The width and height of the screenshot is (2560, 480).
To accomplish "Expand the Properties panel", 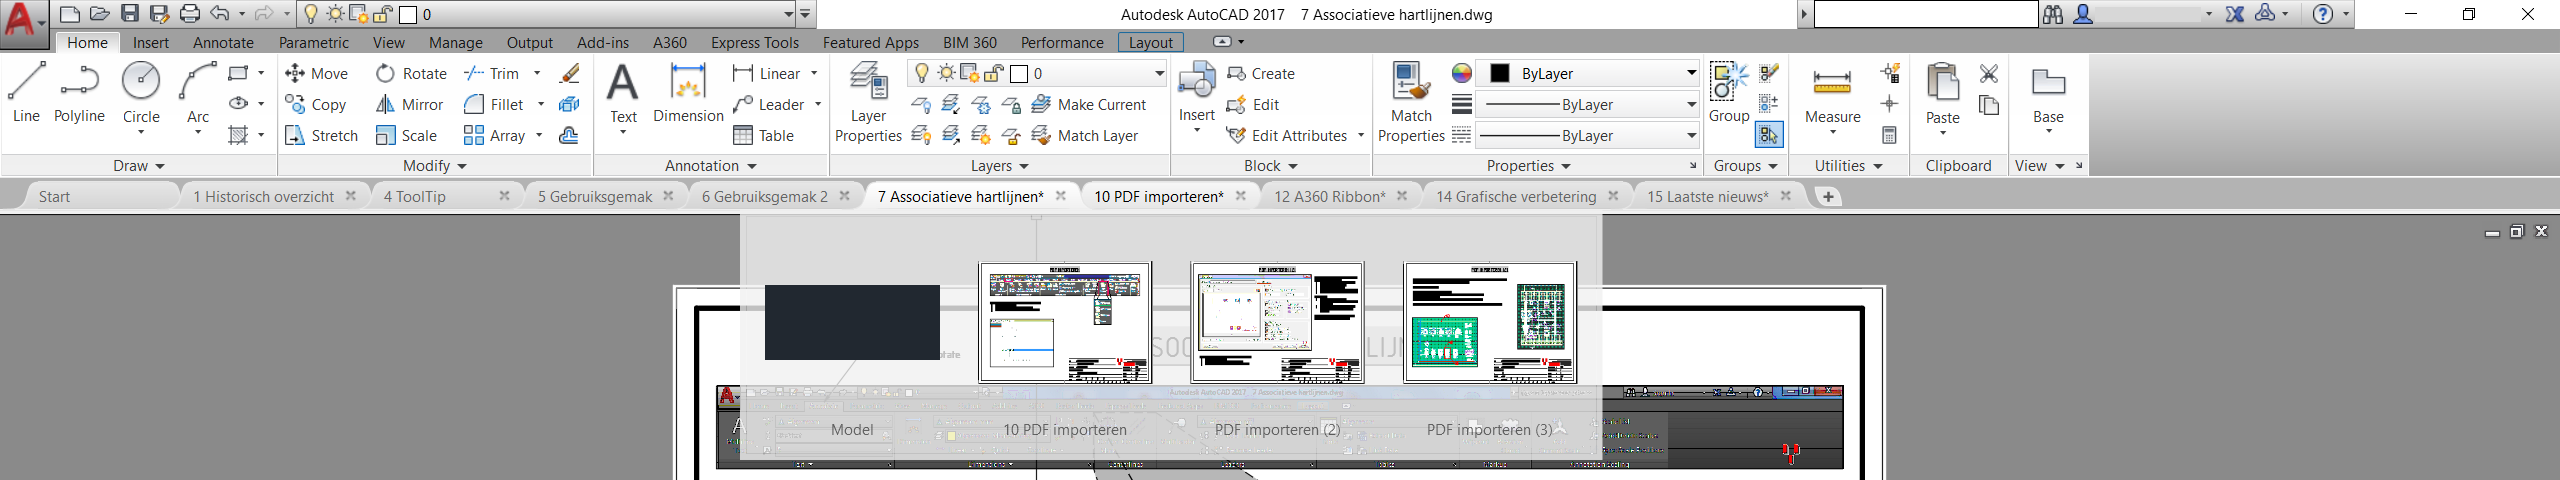I will (1529, 166).
